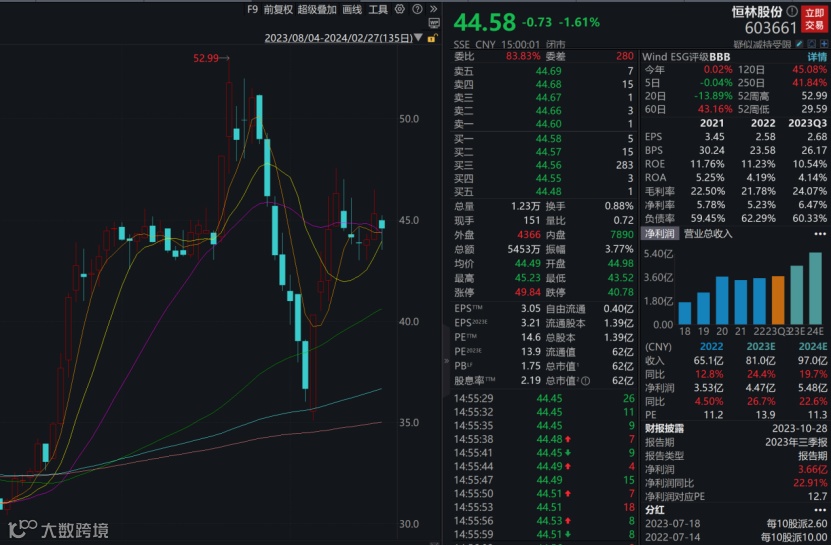Click the date range 2023/08/04-2024/02/27 text
Viewport: 831px width, 546px height.
pos(338,38)
